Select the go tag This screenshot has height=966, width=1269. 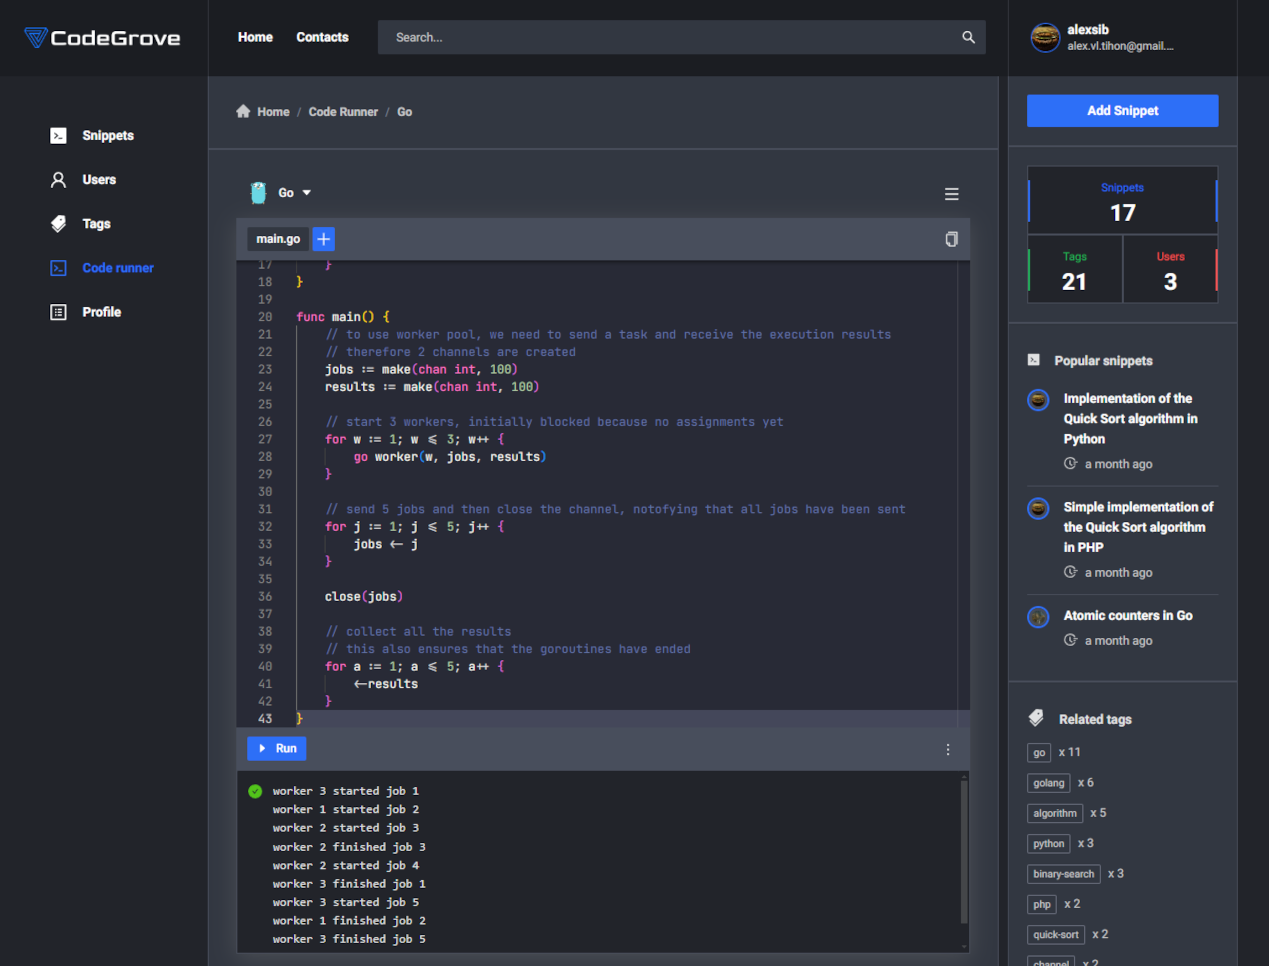click(x=1039, y=753)
